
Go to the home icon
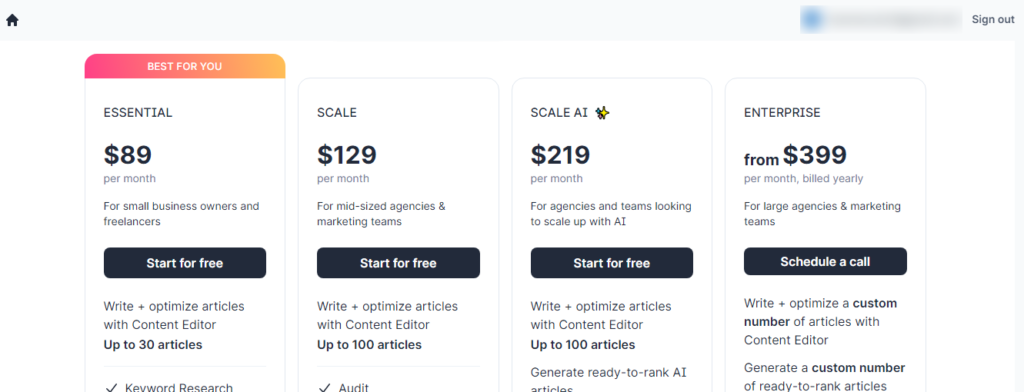[12, 20]
